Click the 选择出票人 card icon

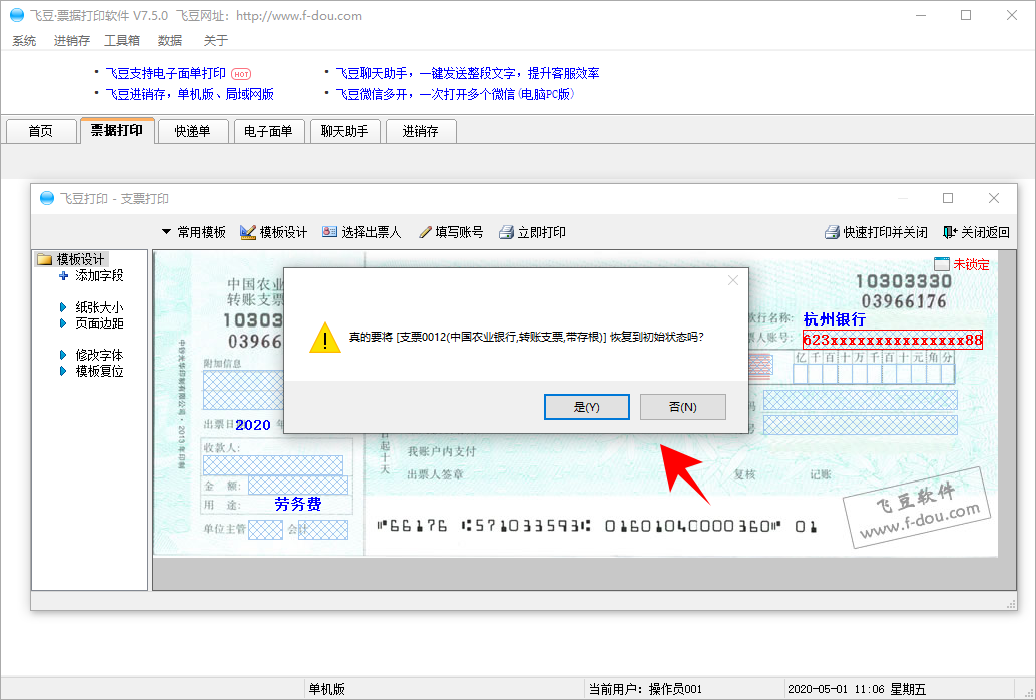pos(329,231)
